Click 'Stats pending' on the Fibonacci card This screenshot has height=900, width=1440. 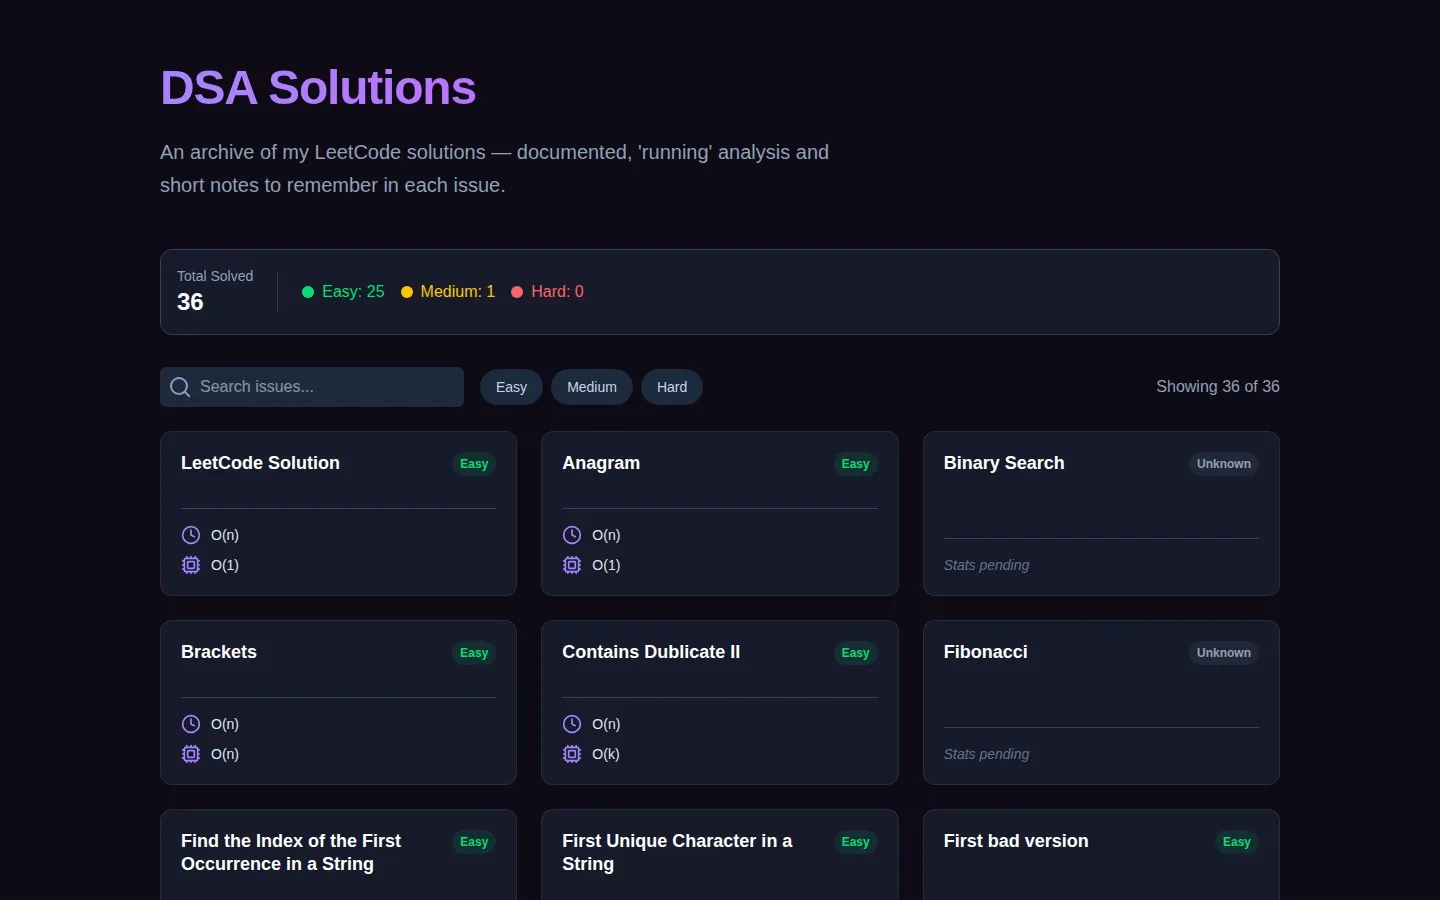pos(986,754)
